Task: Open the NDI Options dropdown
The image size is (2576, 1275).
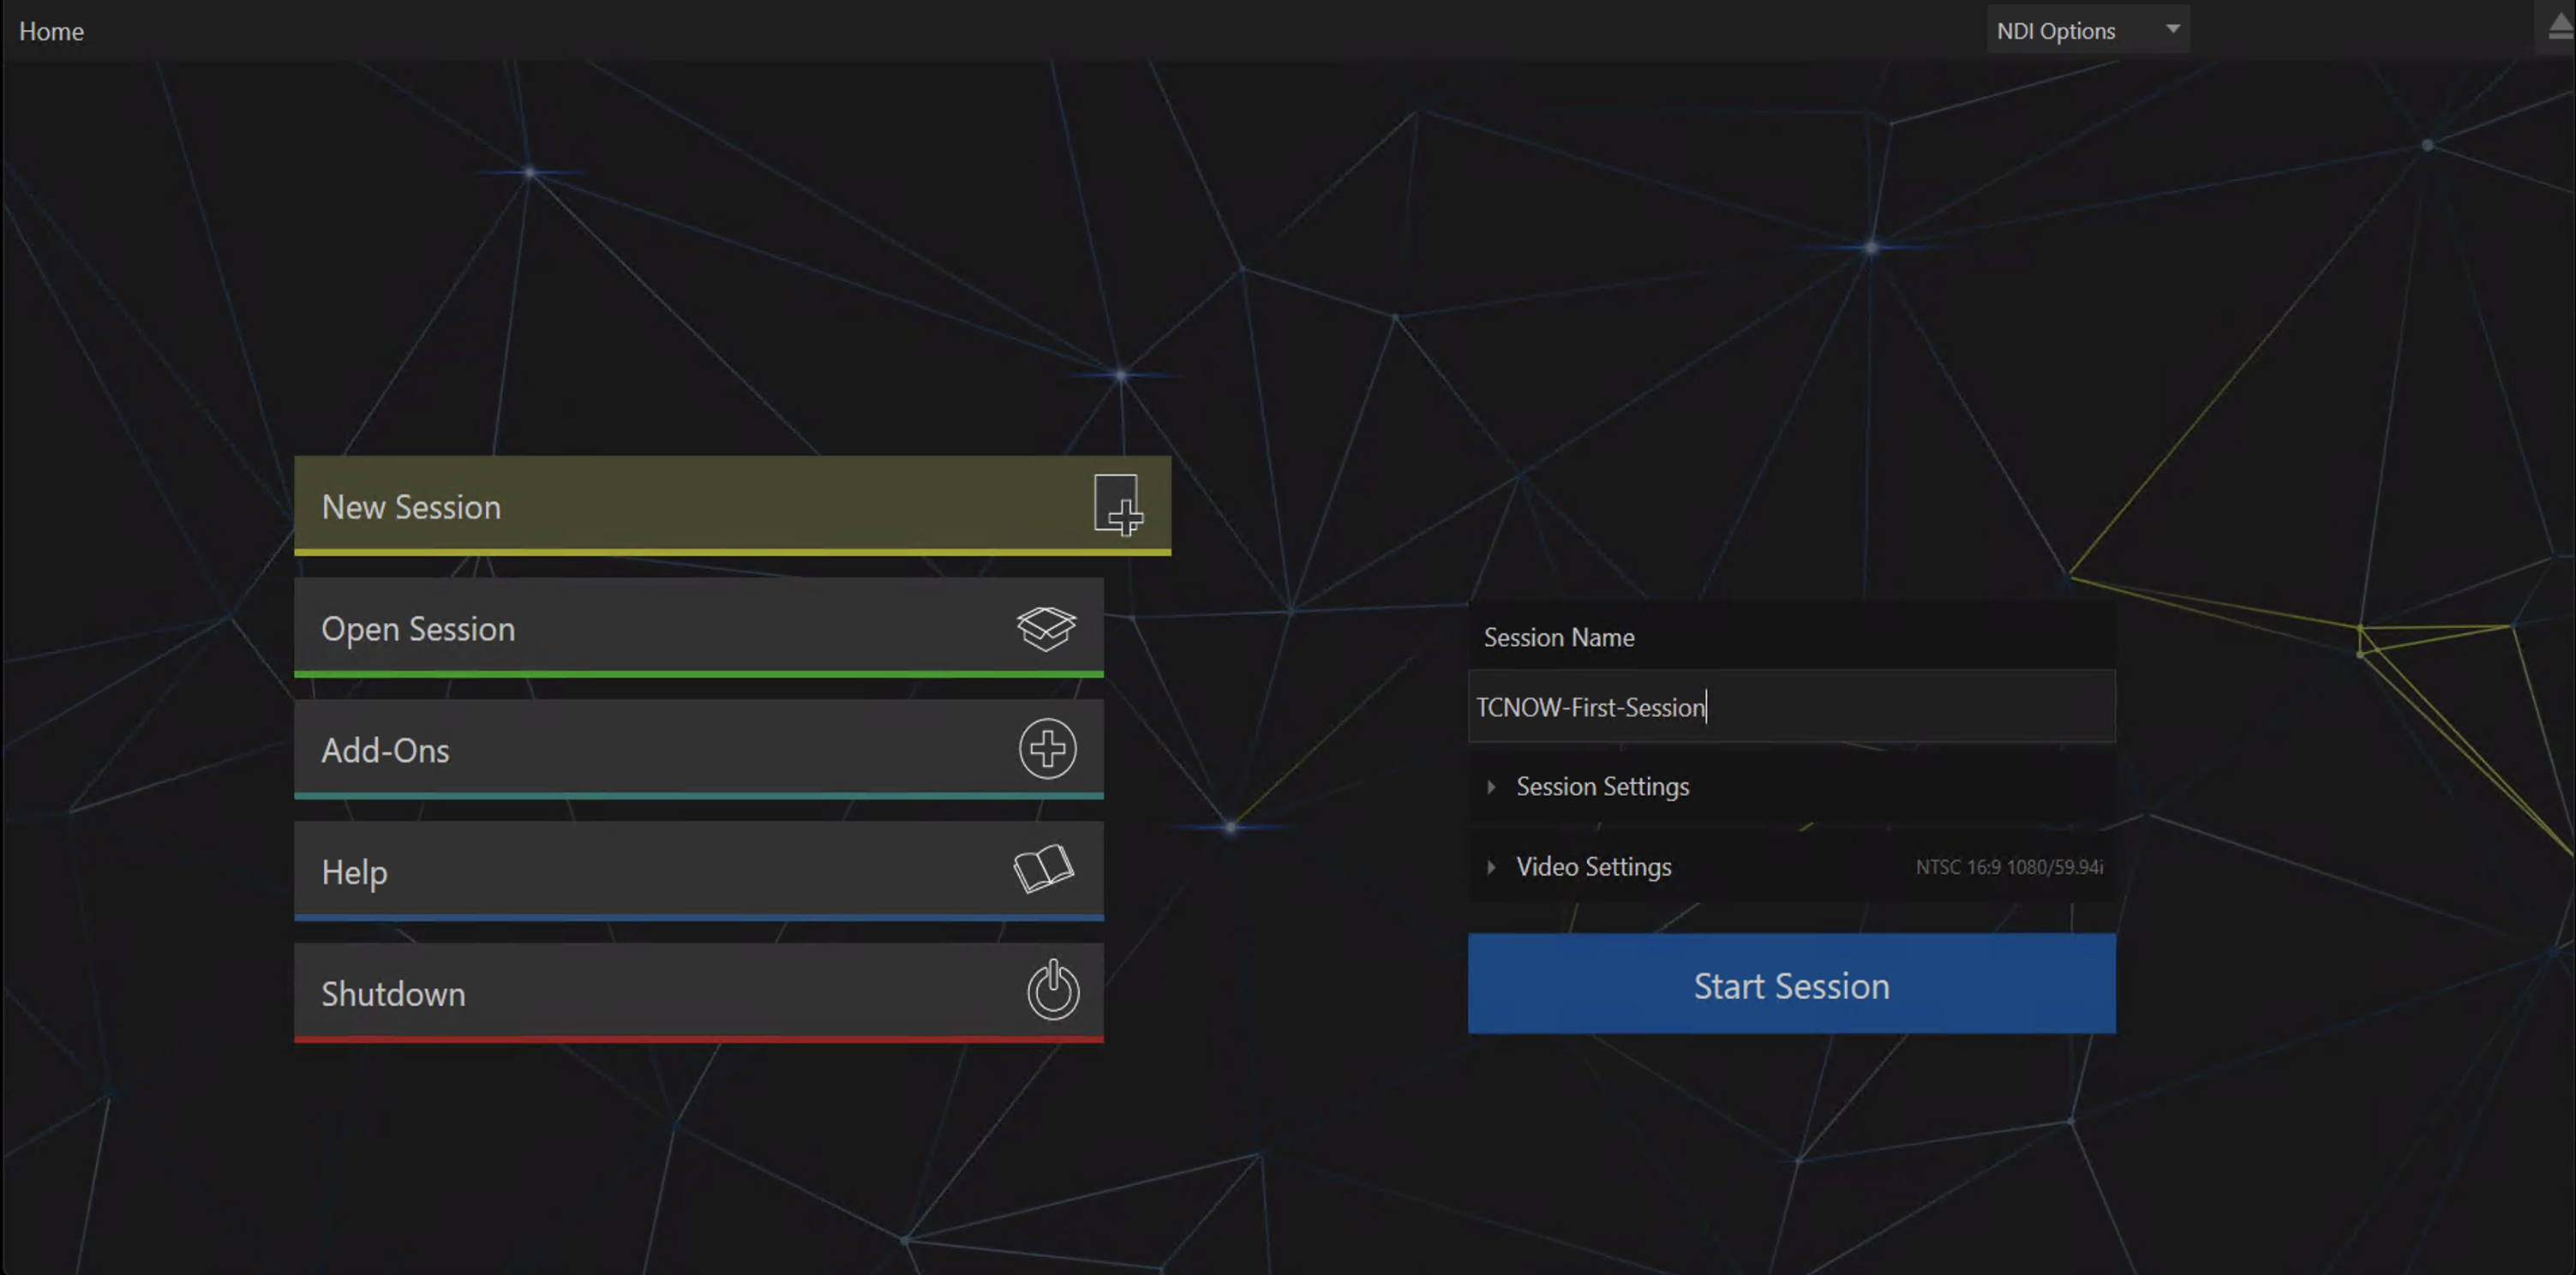Action: pos(2087,30)
